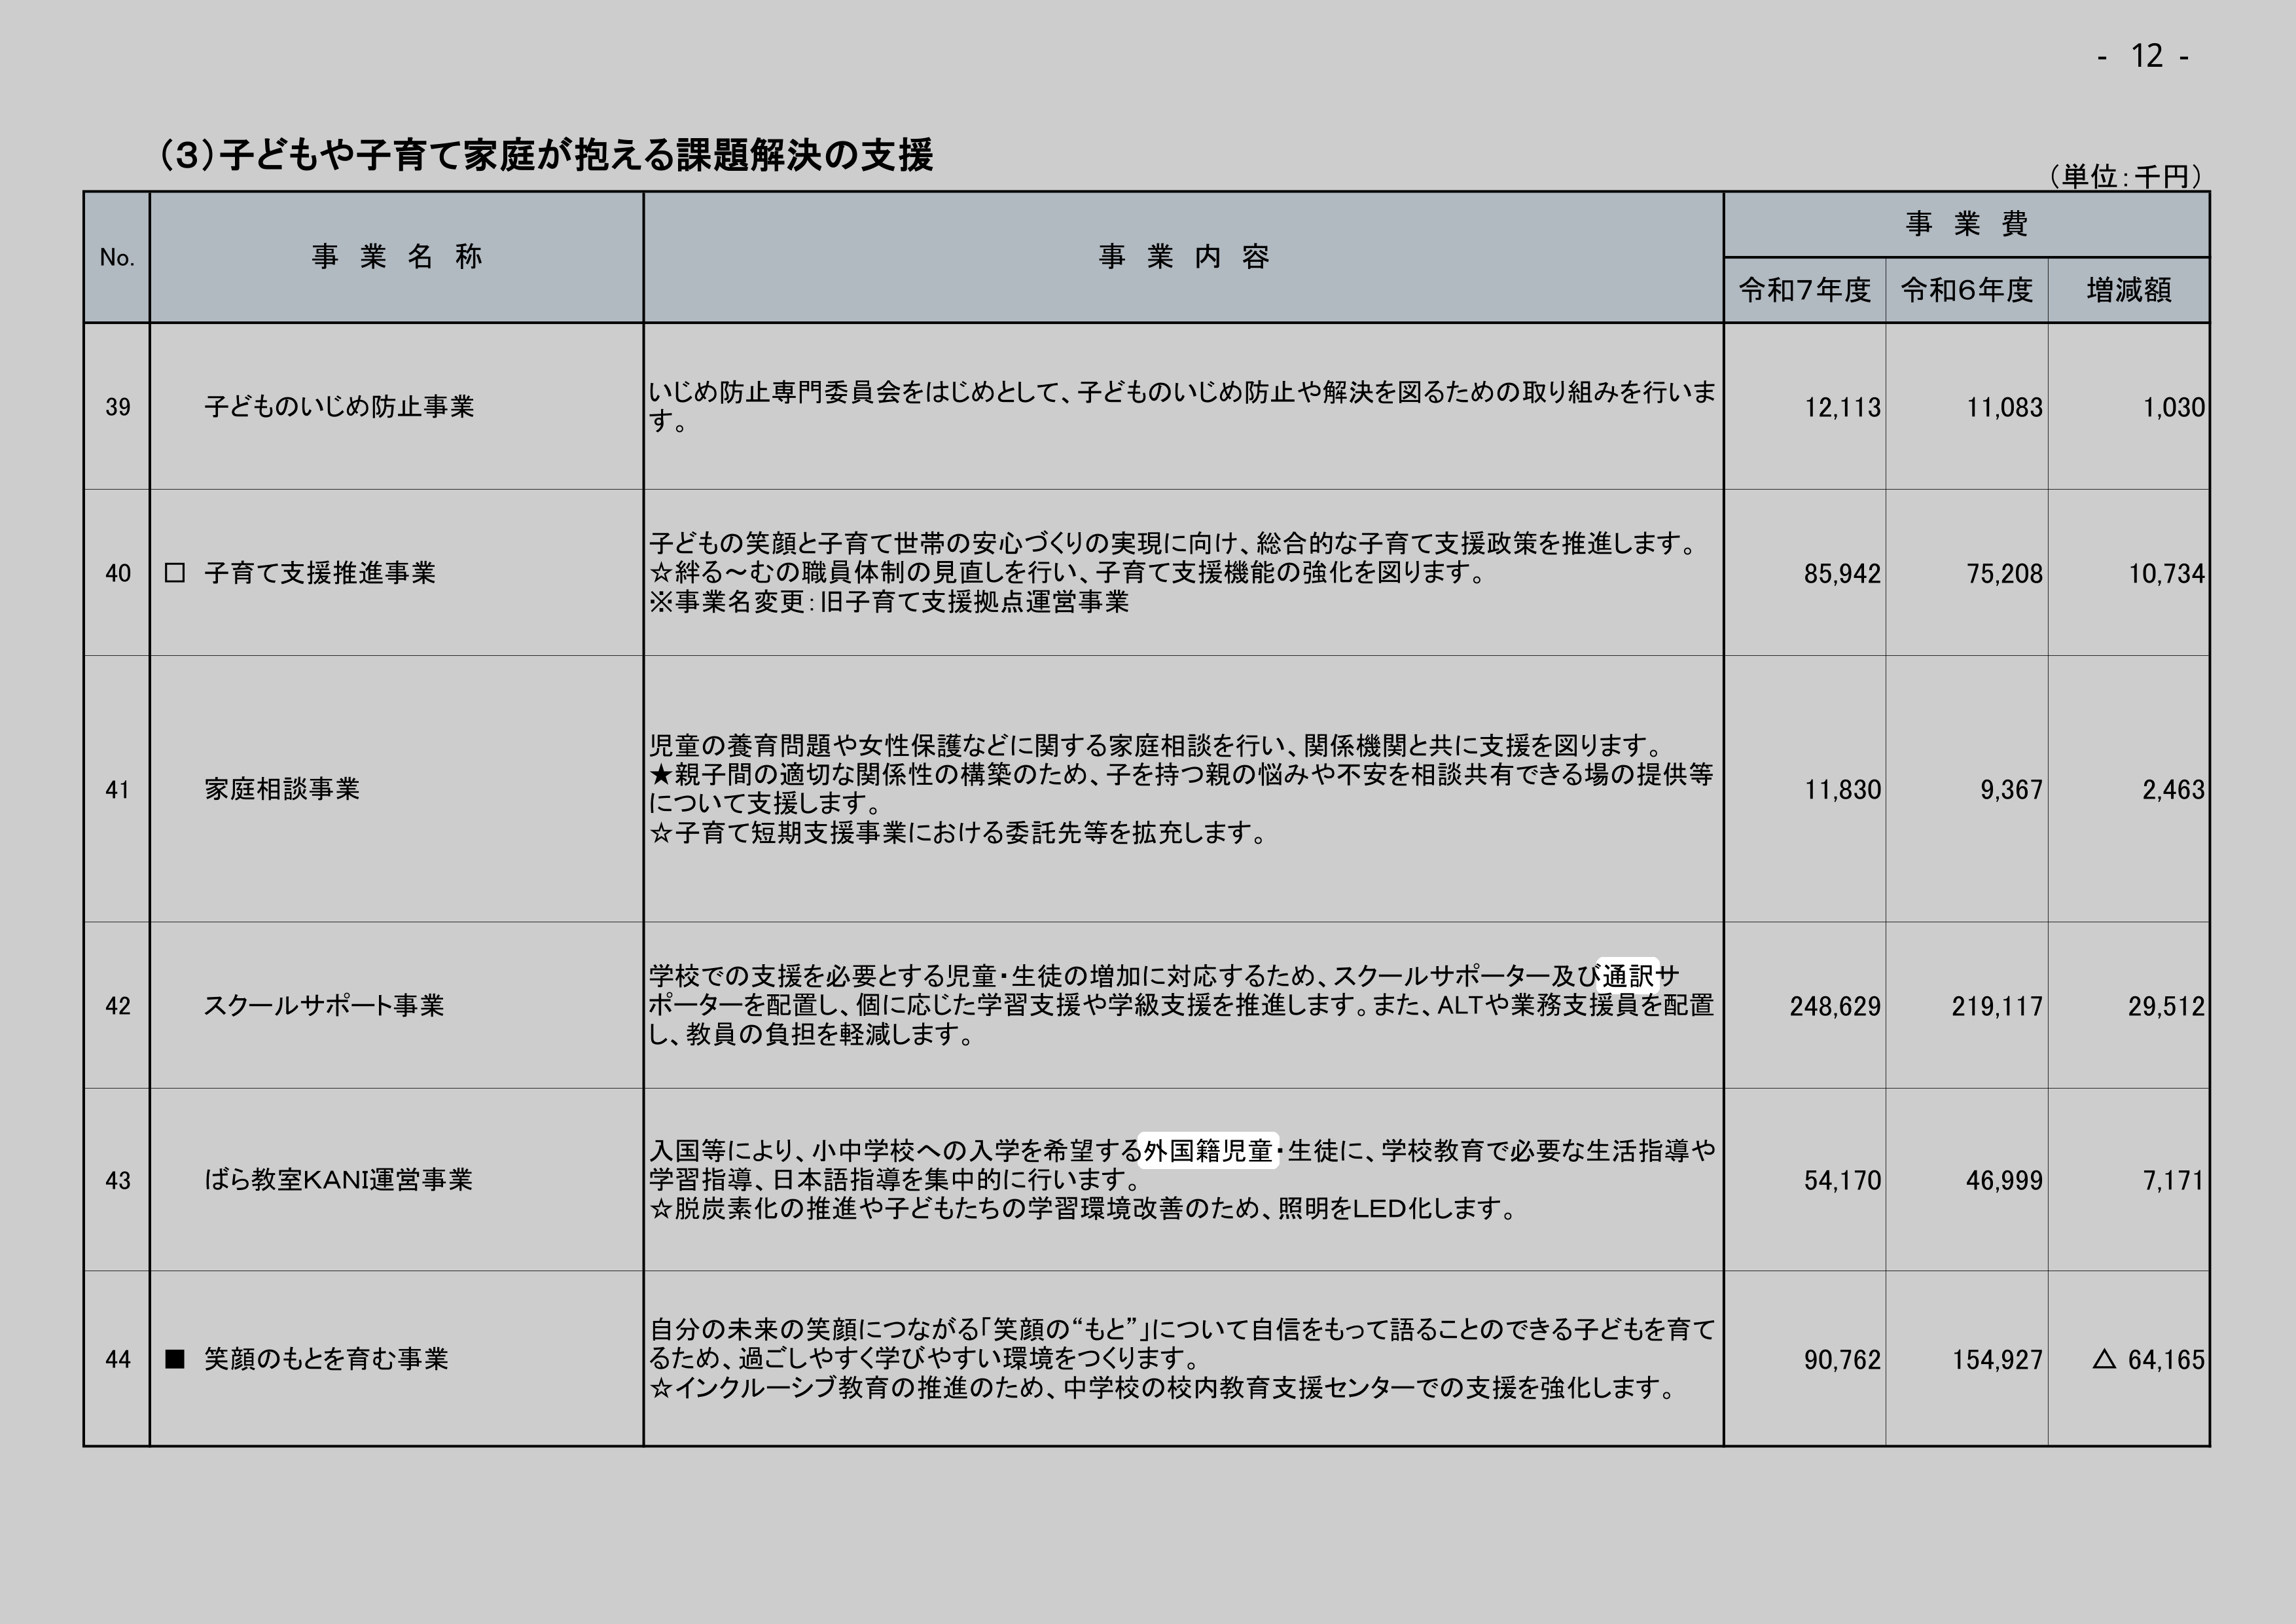Viewport: 2296px width, 1624px height.
Task: Click the No. column header
Action: [x=117, y=258]
